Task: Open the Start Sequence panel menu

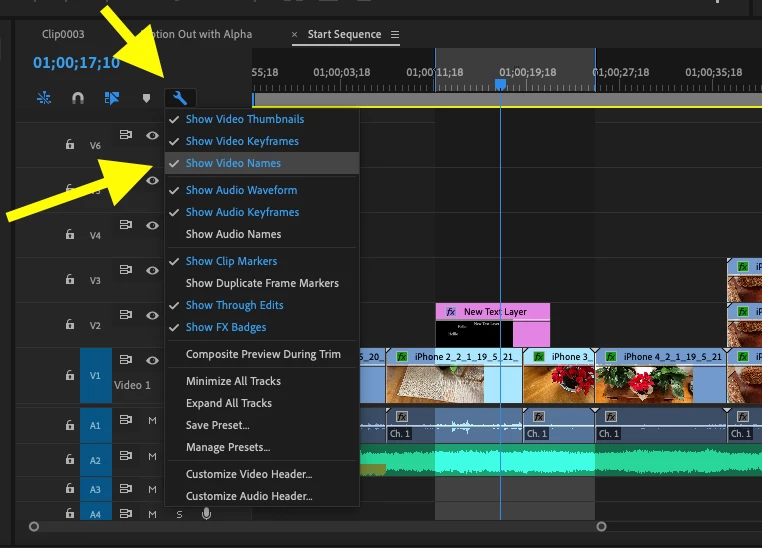Action: click(x=395, y=34)
